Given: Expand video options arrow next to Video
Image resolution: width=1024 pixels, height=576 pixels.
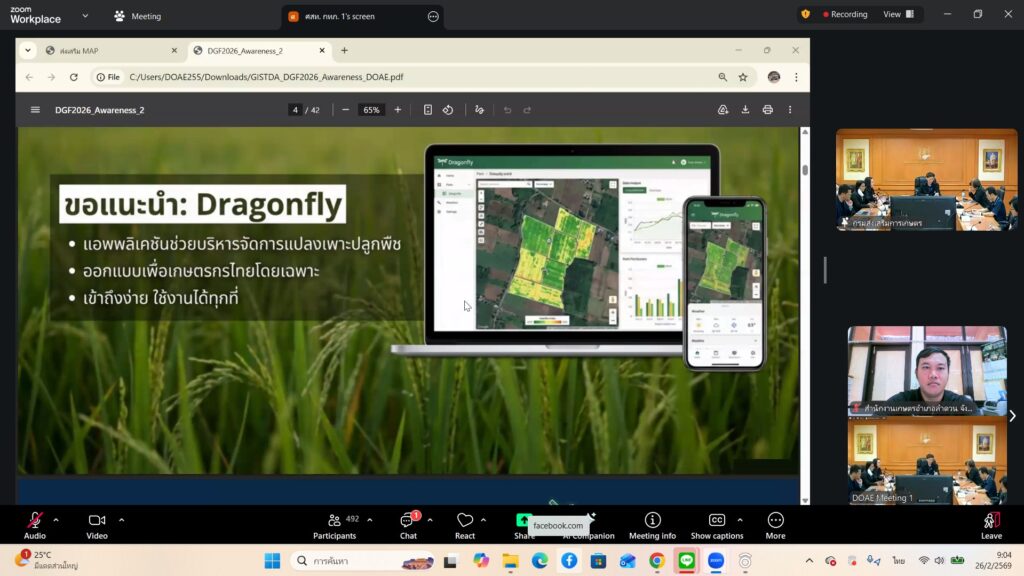Looking at the screenshot, I should coord(122,520).
